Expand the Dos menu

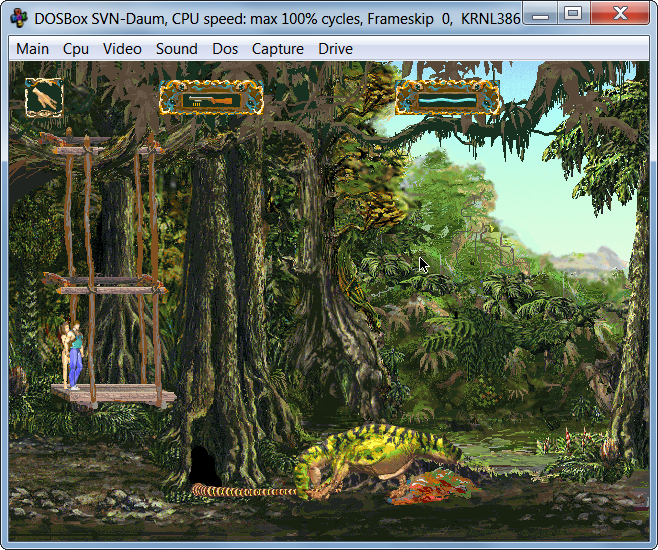(225, 49)
